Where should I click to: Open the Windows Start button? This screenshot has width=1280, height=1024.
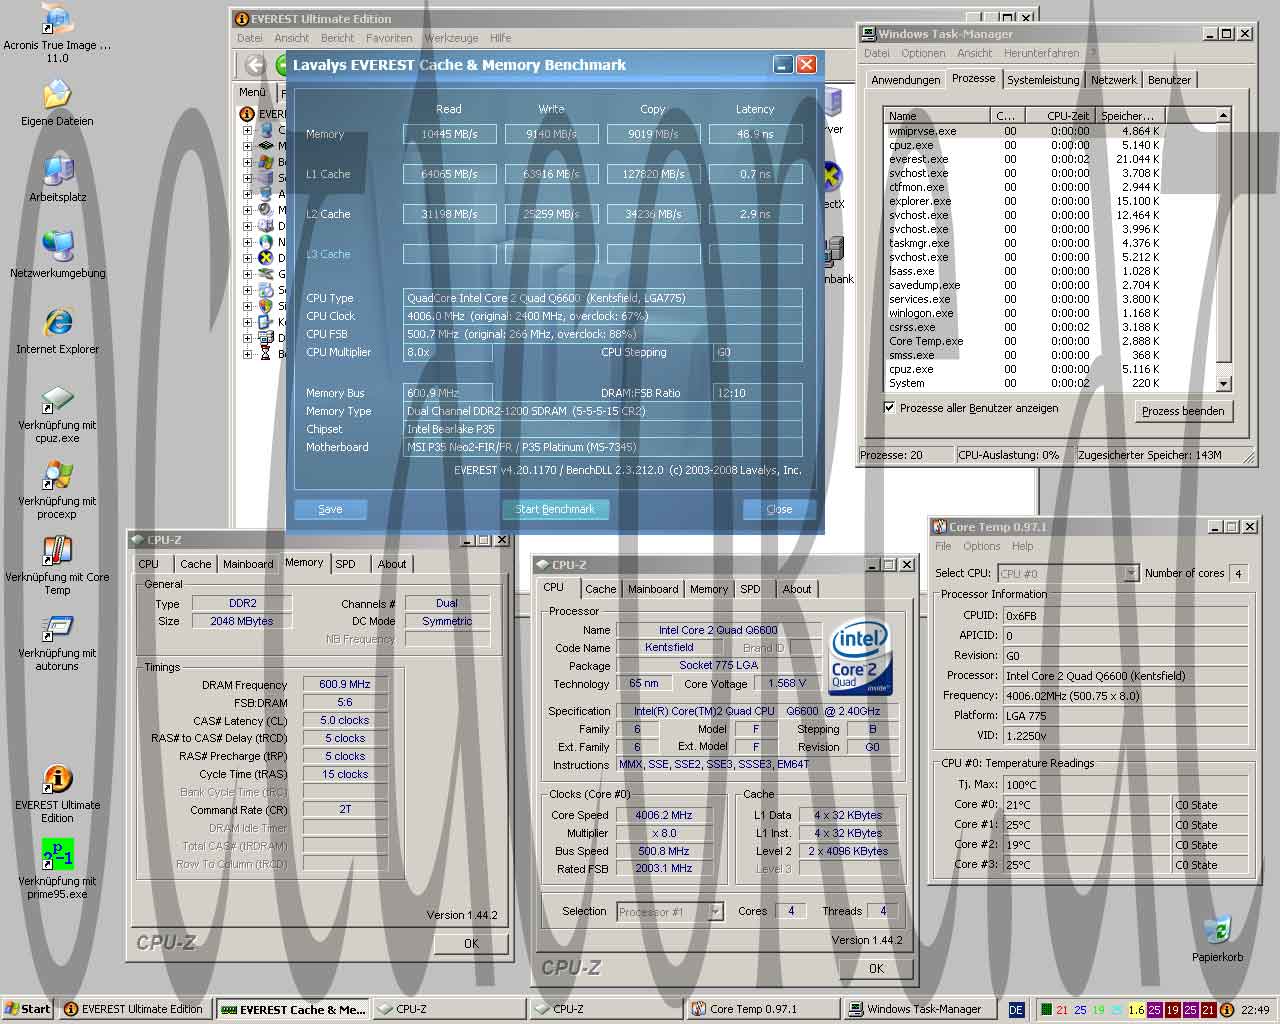pyautogui.click(x=27, y=1009)
